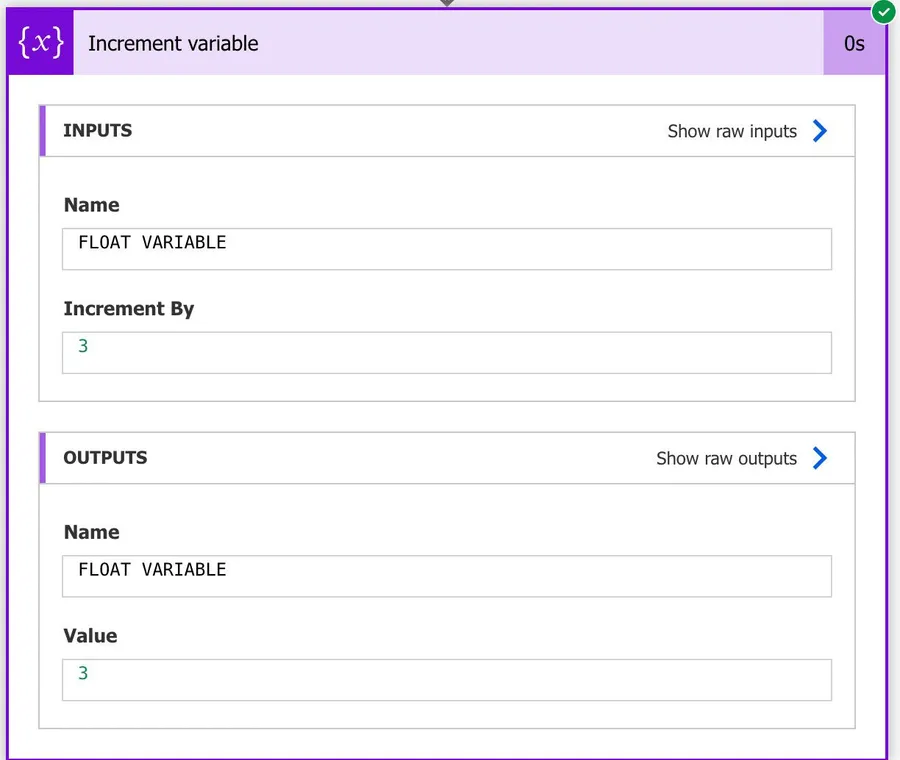The width and height of the screenshot is (900, 760).
Task: Click the connector arrow above the action card
Action: (x=447, y=4)
